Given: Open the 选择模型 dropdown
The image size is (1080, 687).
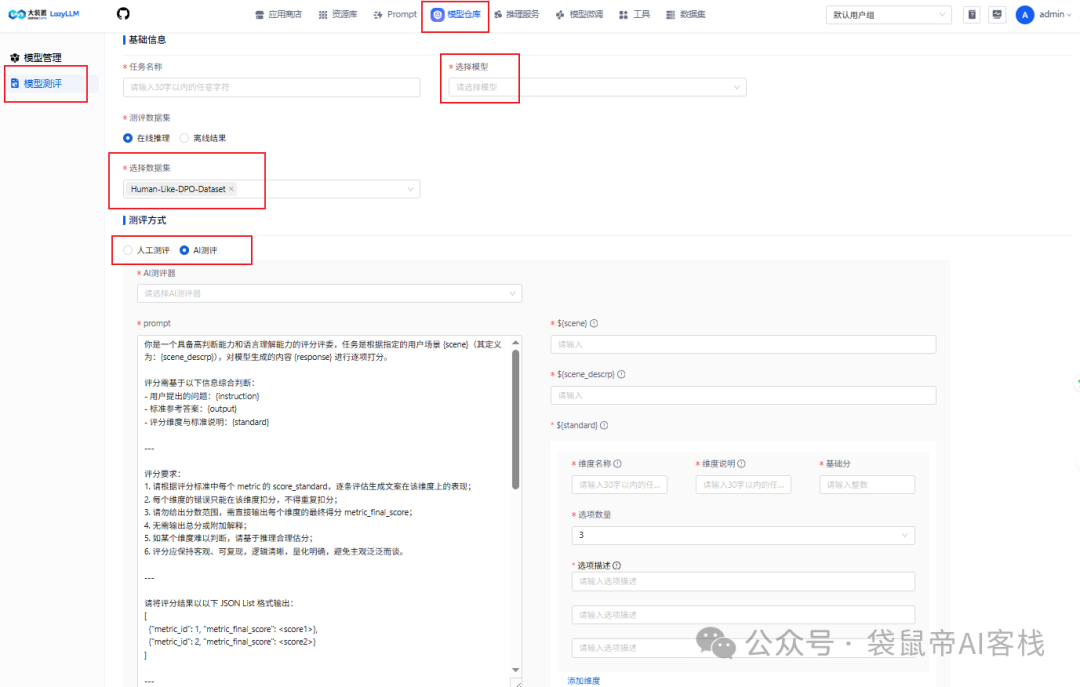Looking at the screenshot, I should (x=597, y=88).
